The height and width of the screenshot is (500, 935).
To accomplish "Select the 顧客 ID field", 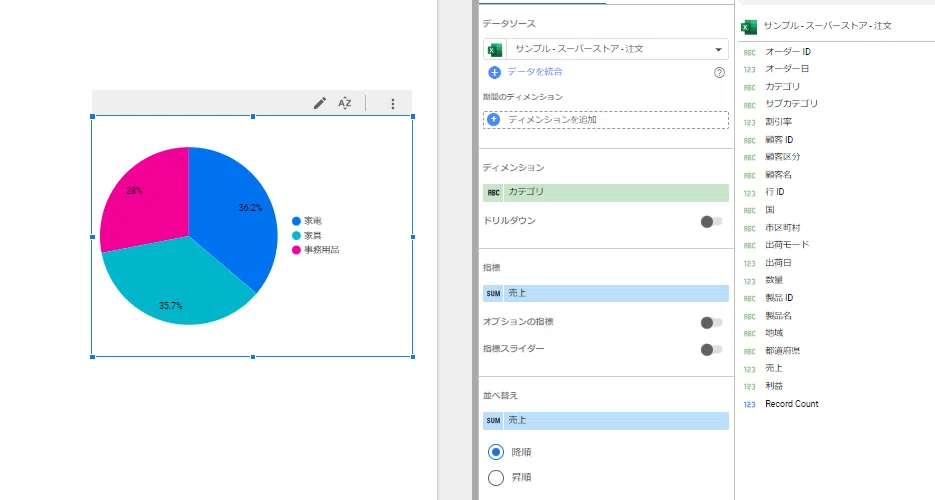I will pyautogui.click(x=779, y=139).
